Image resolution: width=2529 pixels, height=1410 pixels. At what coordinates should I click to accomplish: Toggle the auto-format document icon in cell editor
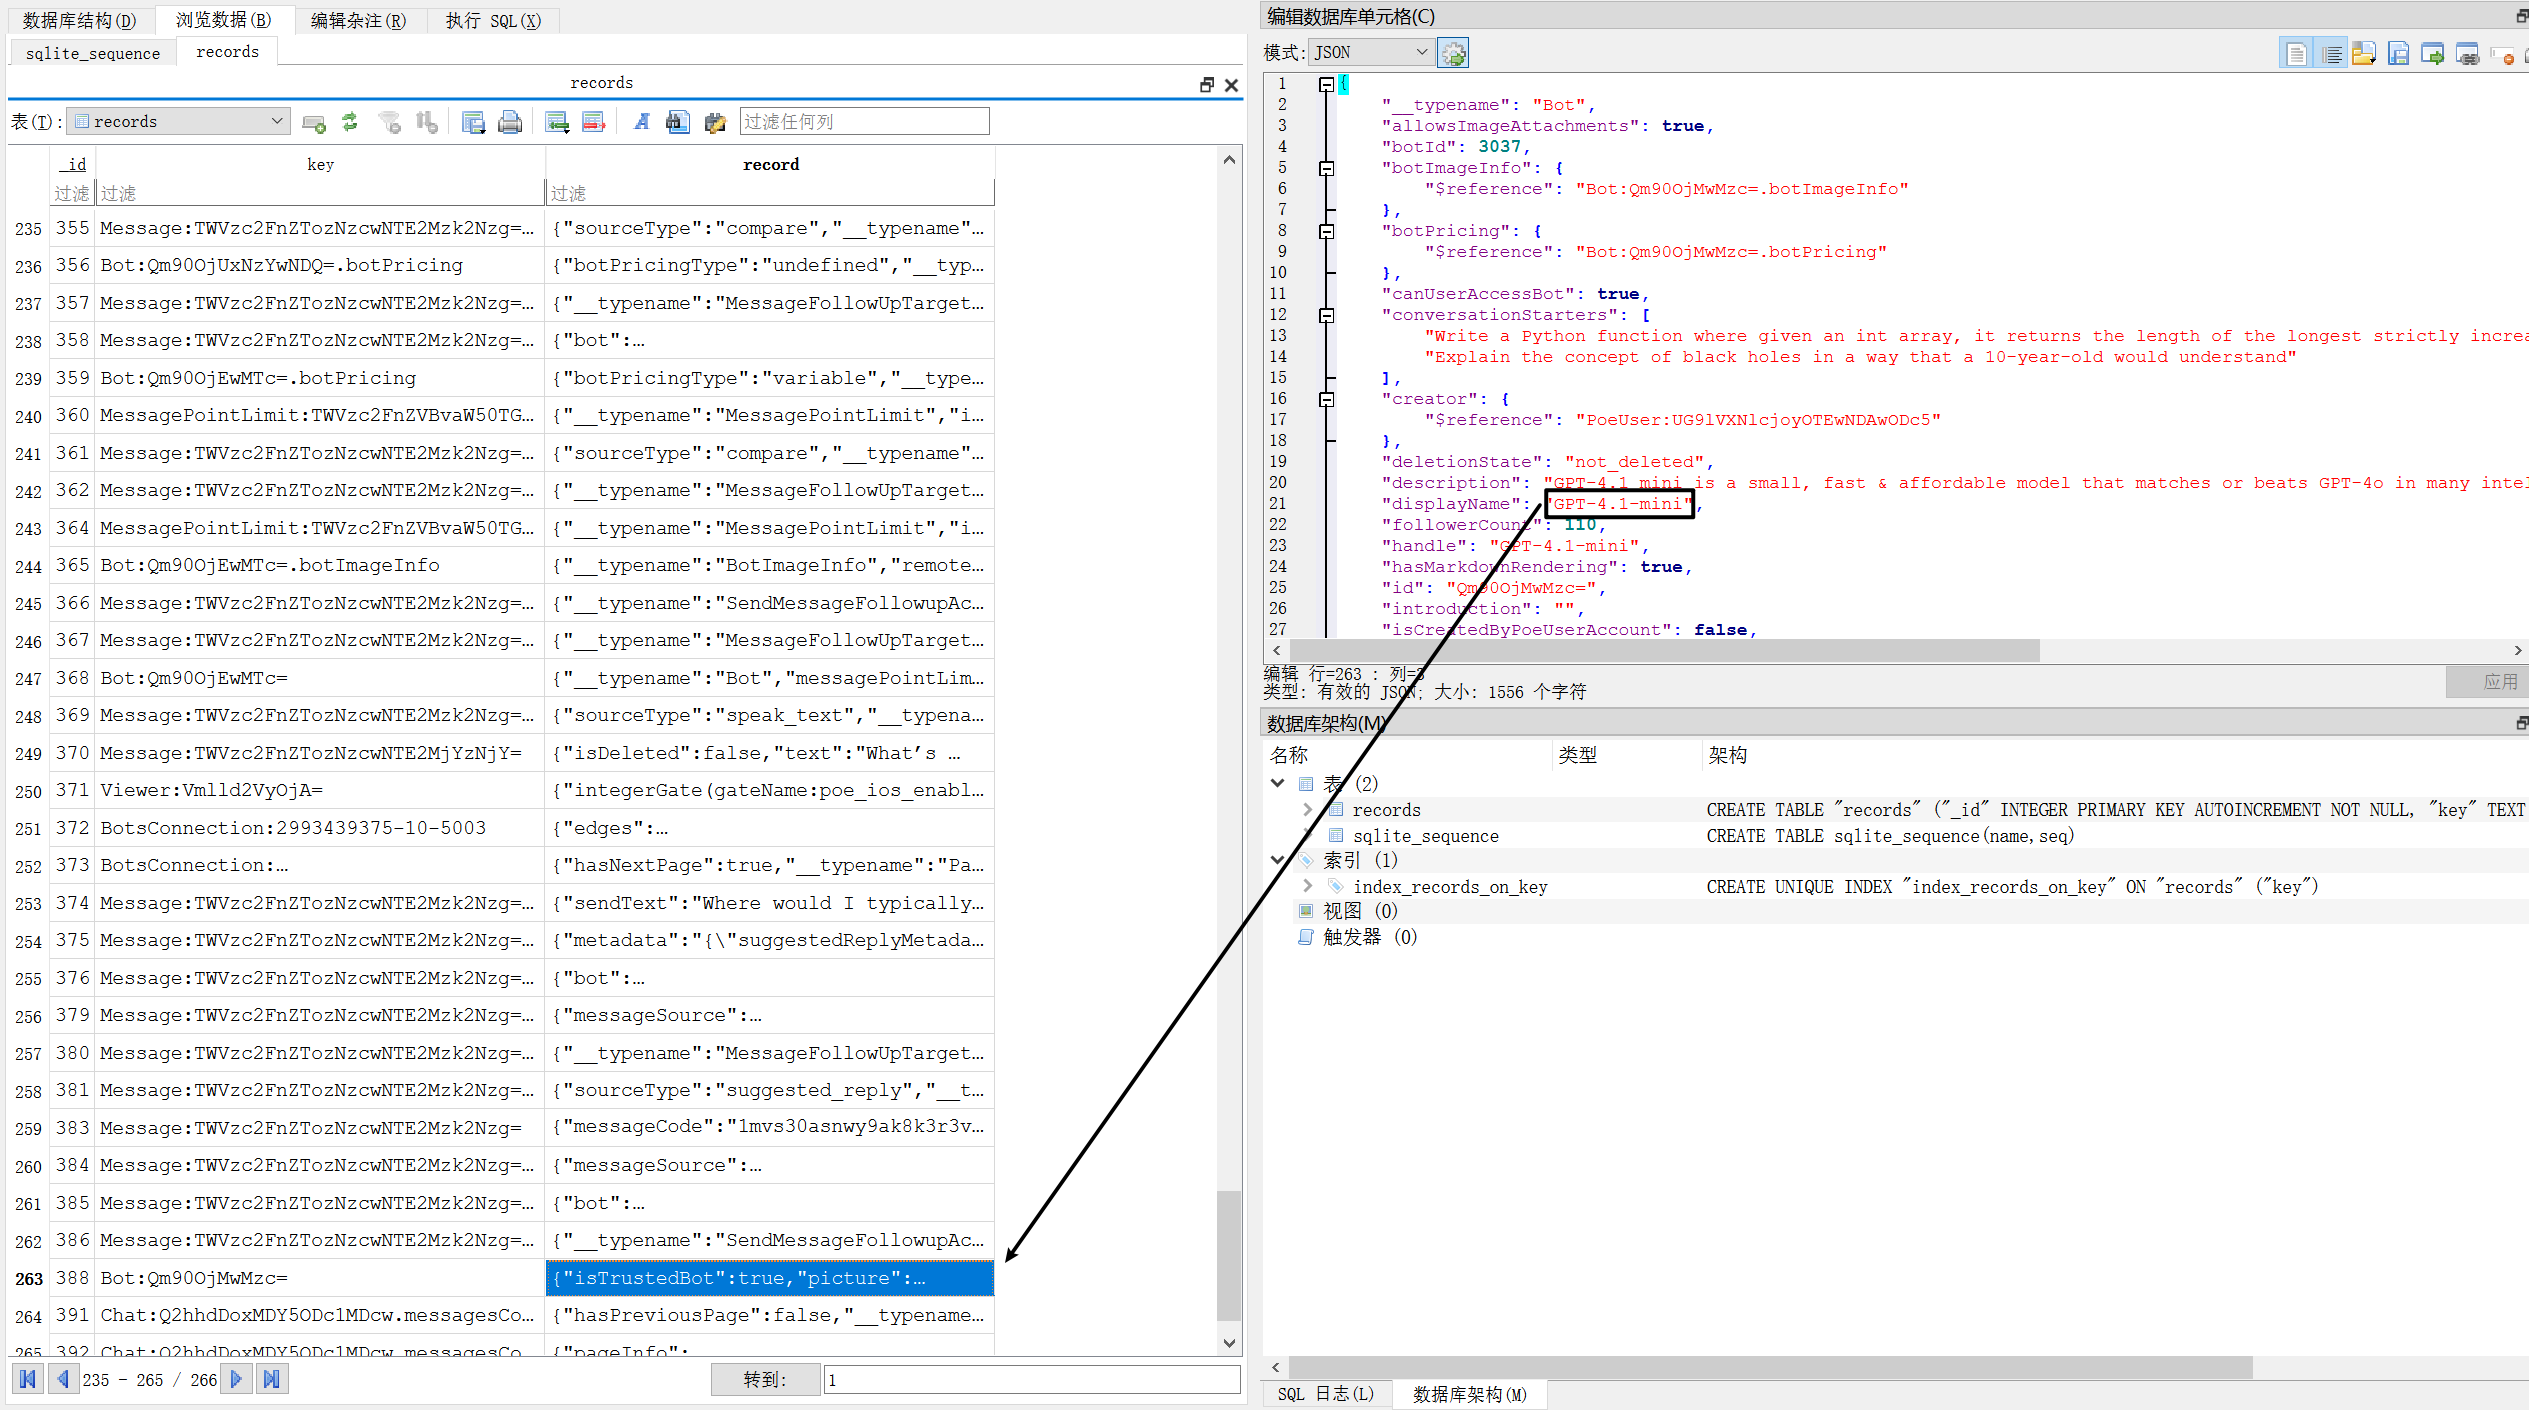(x=2296, y=53)
